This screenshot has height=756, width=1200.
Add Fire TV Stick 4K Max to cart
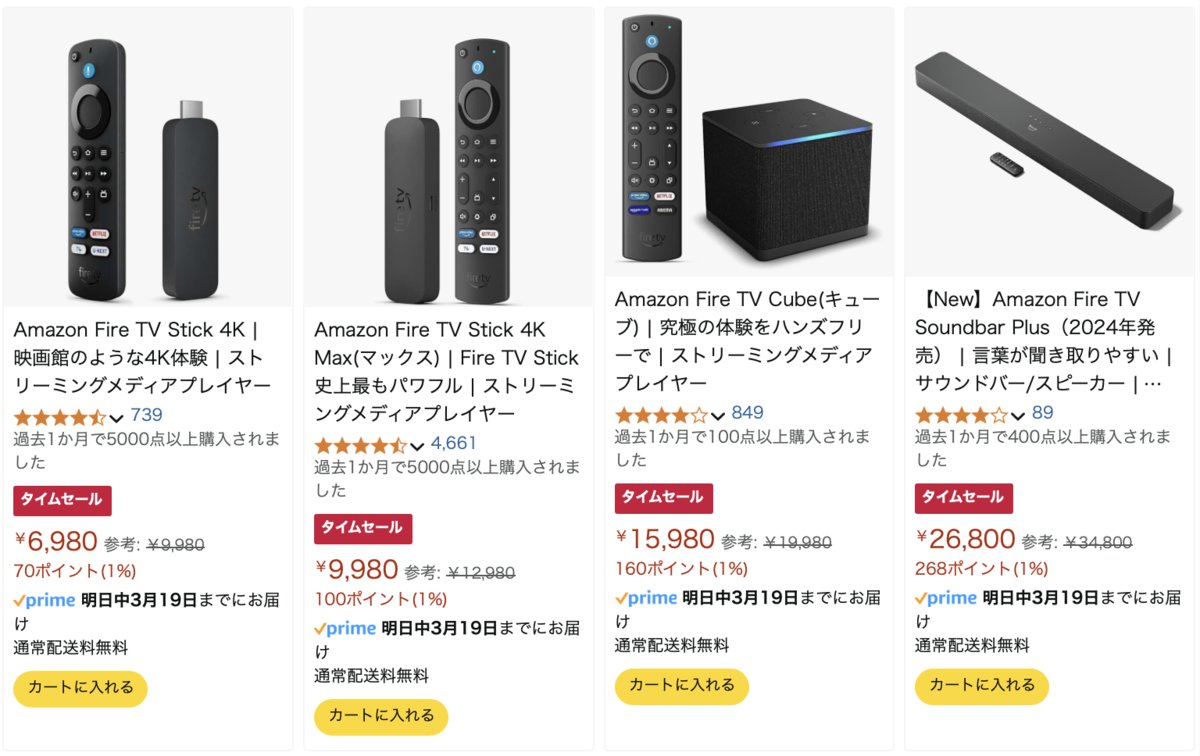[381, 716]
